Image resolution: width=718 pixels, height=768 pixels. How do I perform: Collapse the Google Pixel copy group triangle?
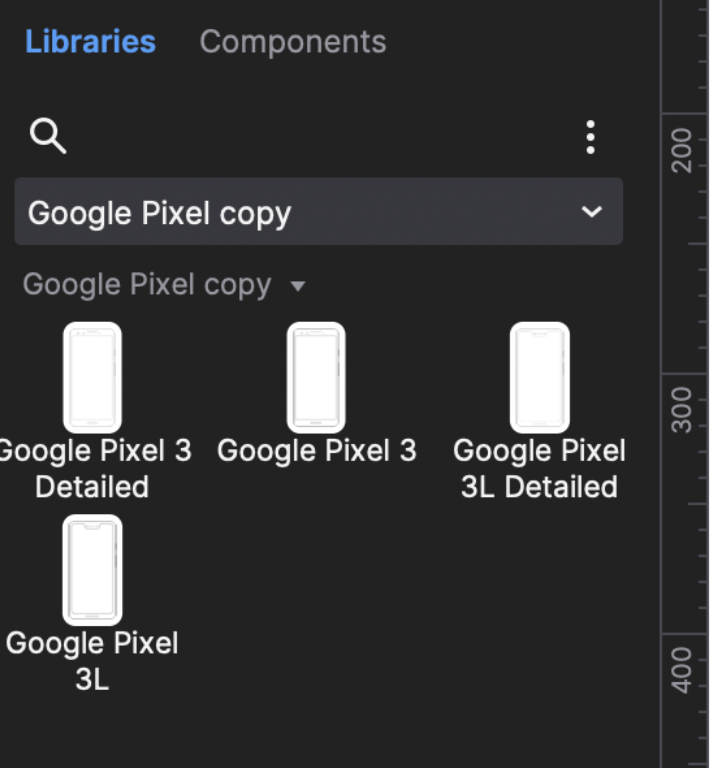pos(297,286)
